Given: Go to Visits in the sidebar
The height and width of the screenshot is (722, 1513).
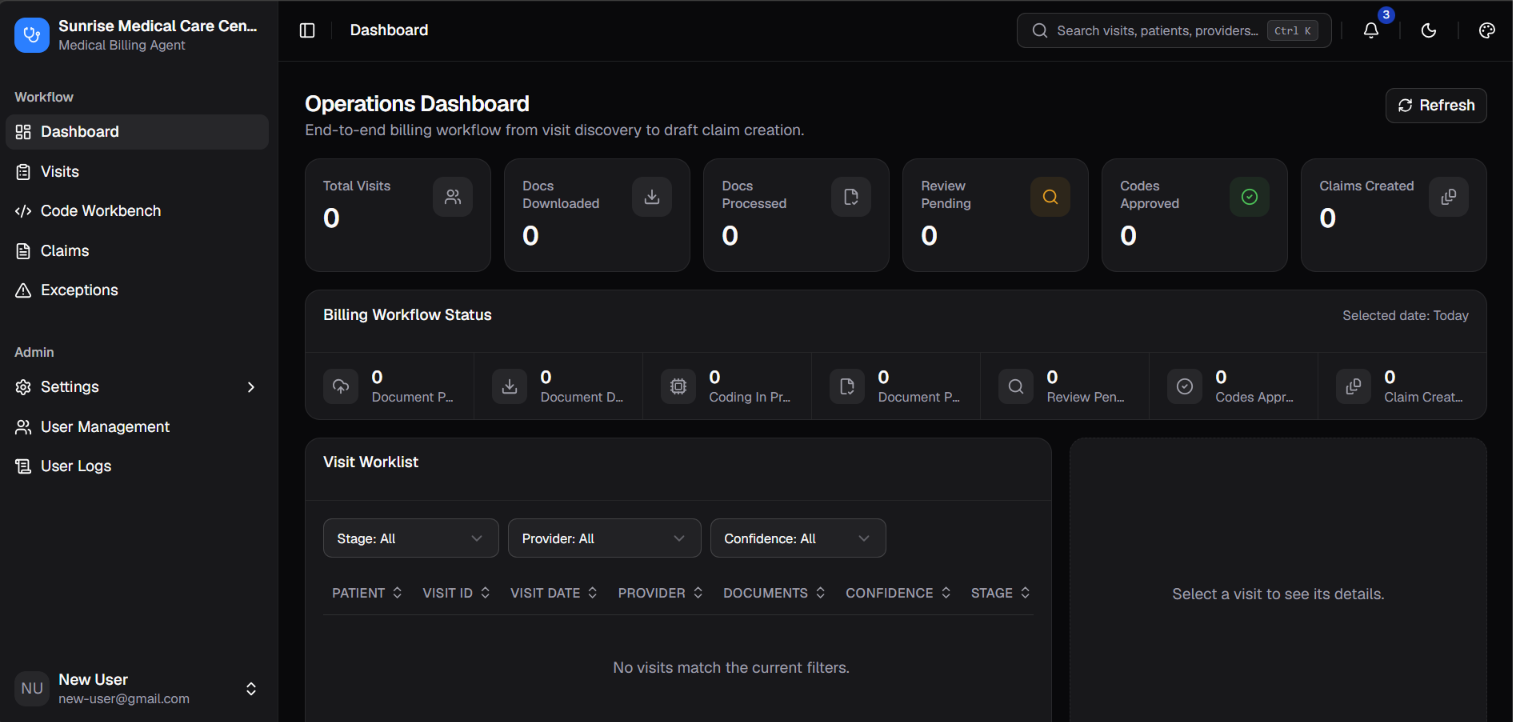Looking at the screenshot, I should coord(138,172).
